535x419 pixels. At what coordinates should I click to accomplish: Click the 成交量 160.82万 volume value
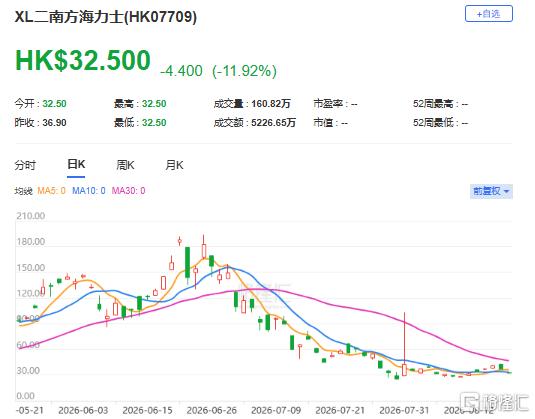(x=271, y=104)
